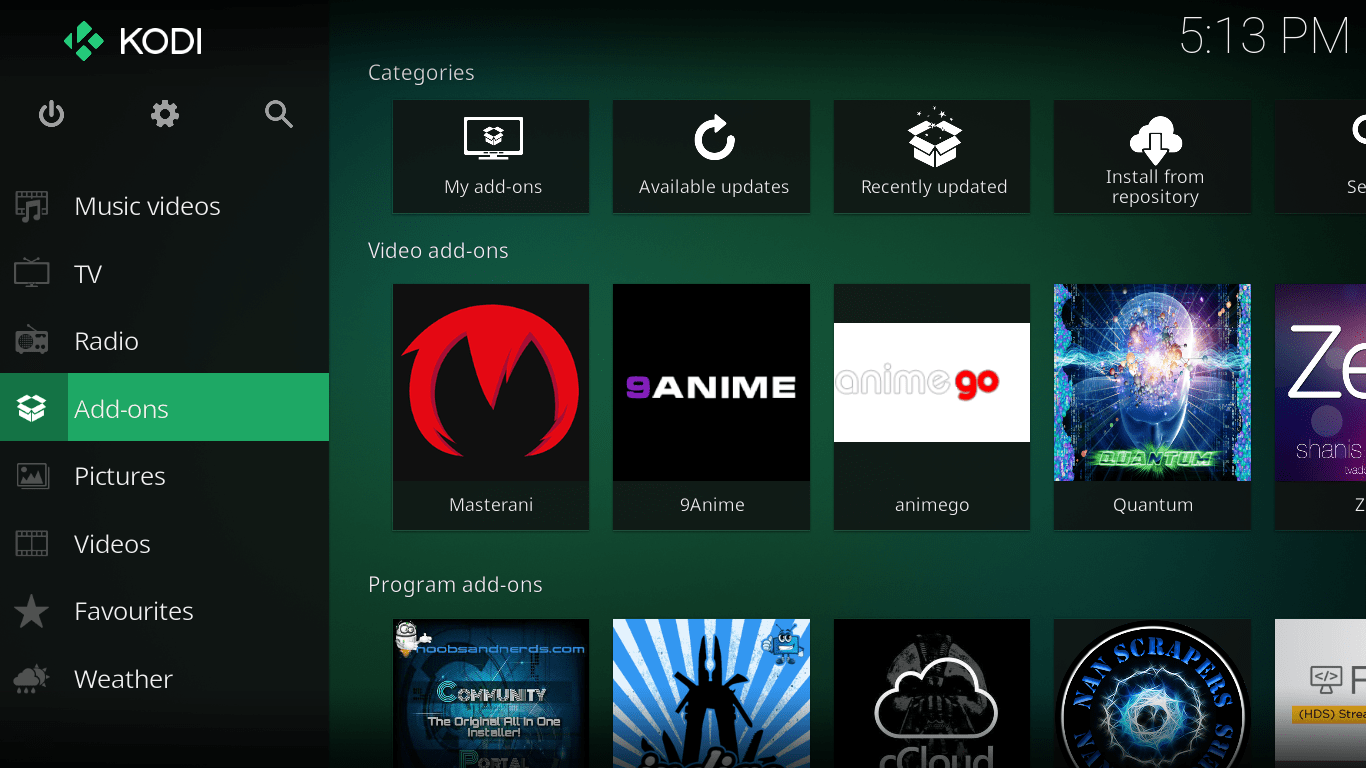Open the noobsandnerds Community Portal add-on
The height and width of the screenshot is (768, 1366).
(x=491, y=693)
